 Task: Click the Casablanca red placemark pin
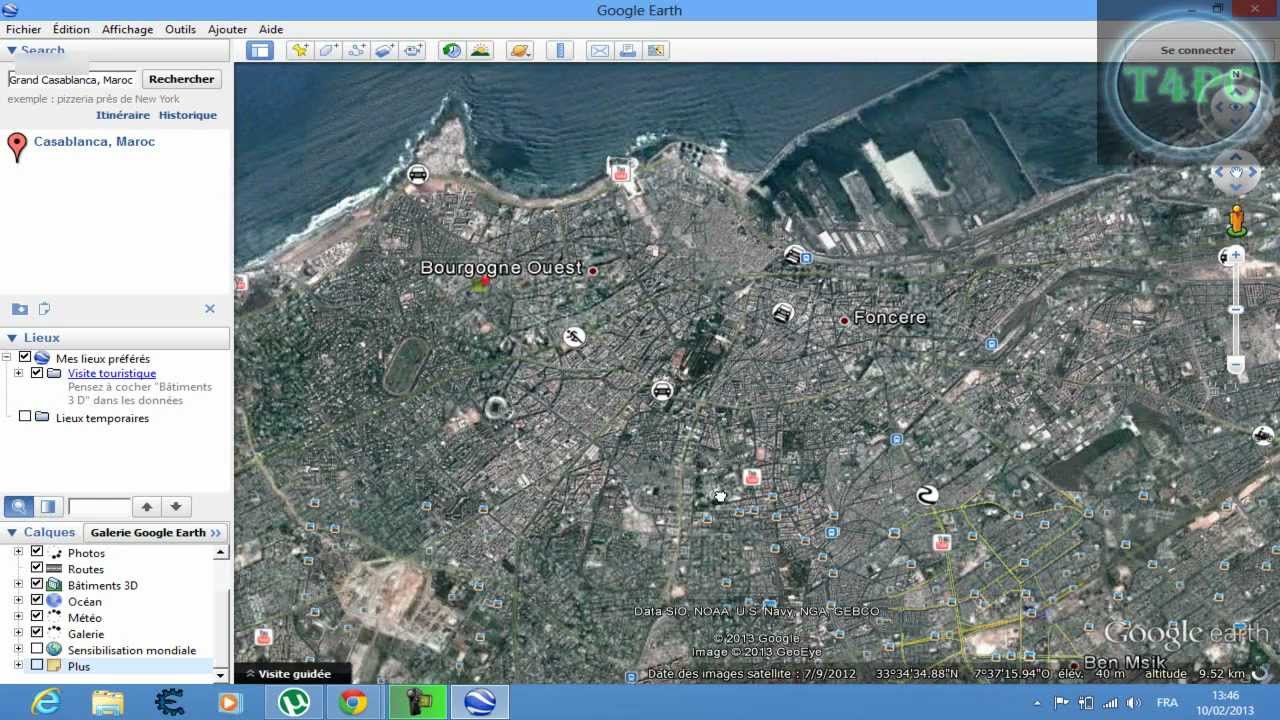17,146
